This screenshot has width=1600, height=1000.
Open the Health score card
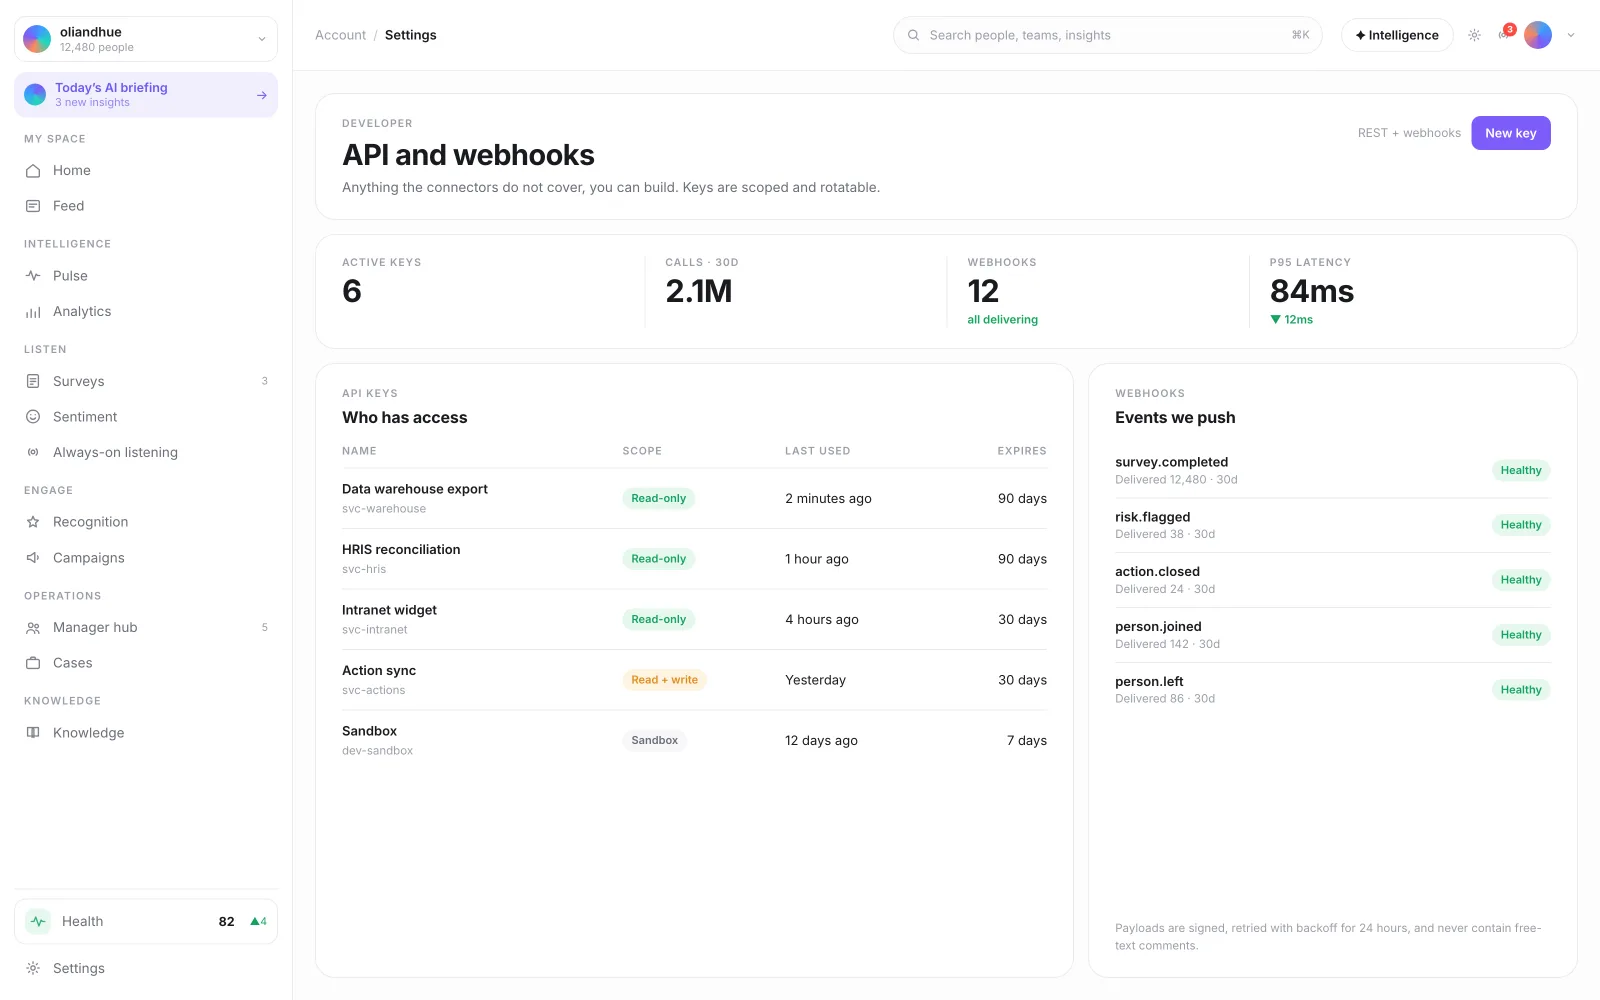click(146, 922)
